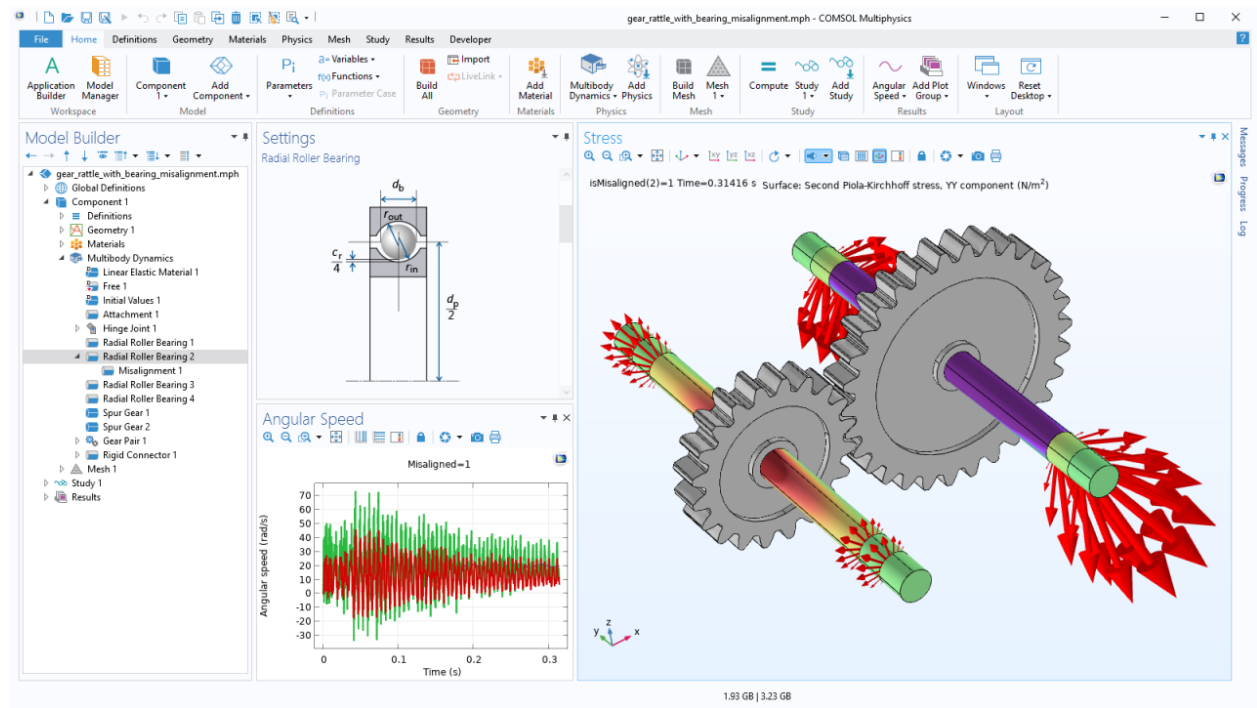This screenshot has width=1257, height=708.
Task: Click Zoom Out in the Stress graphics toolbar
Action: coord(607,156)
